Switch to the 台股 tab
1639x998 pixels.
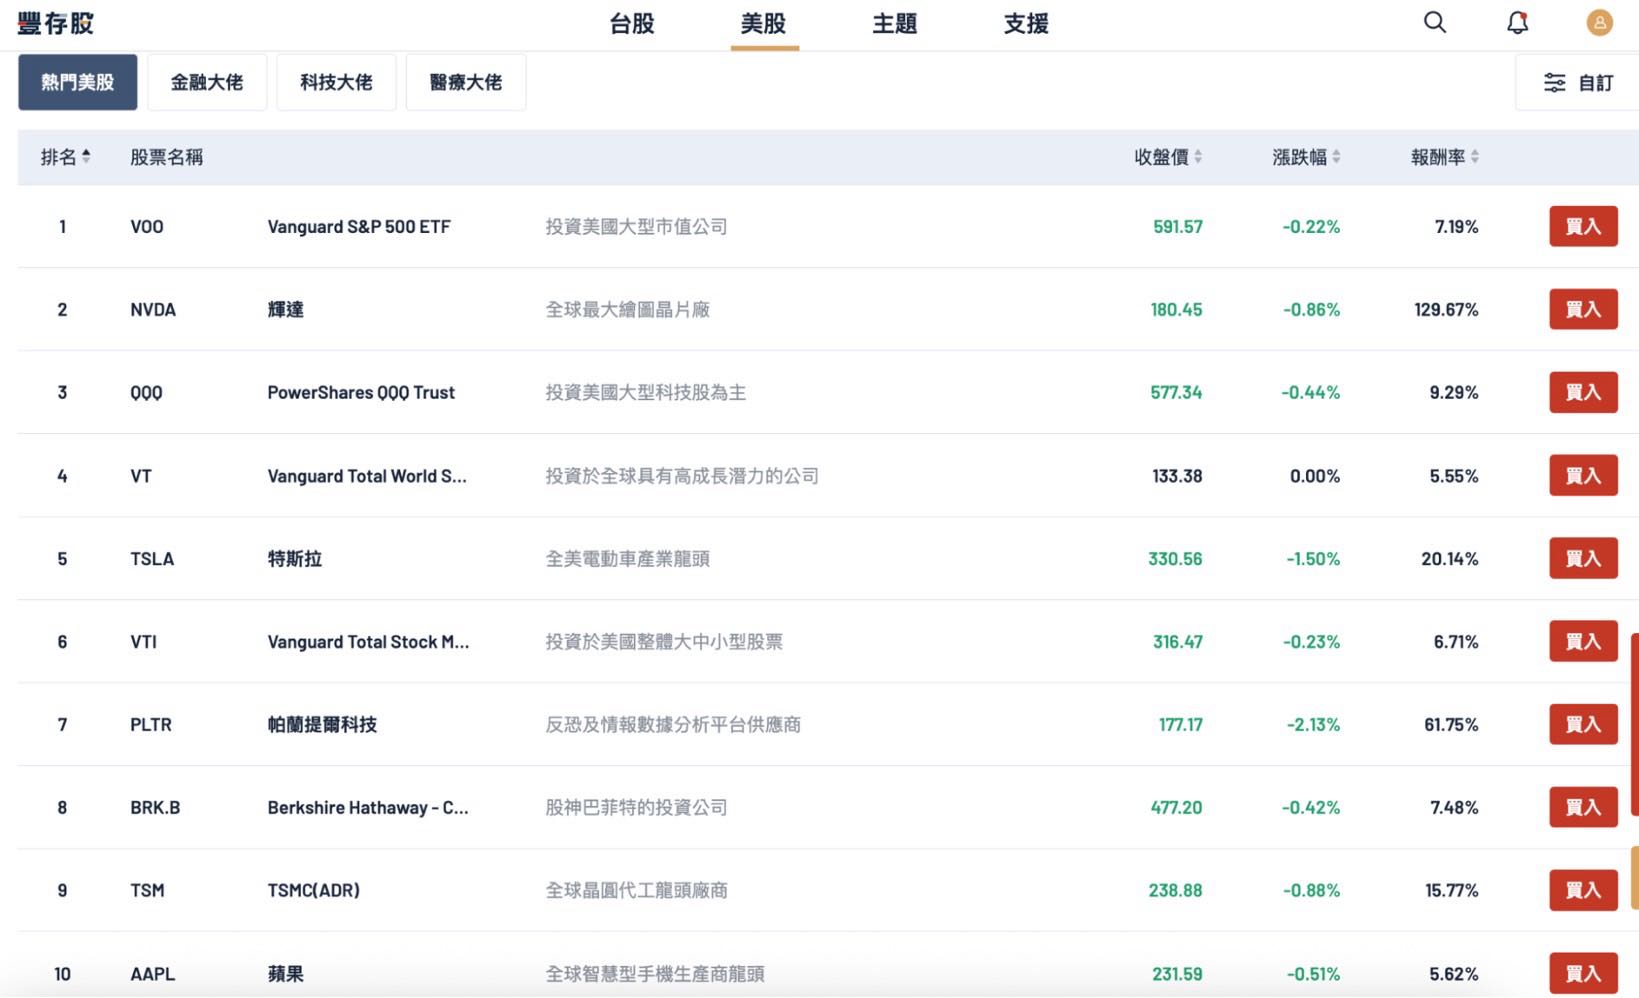[x=632, y=24]
